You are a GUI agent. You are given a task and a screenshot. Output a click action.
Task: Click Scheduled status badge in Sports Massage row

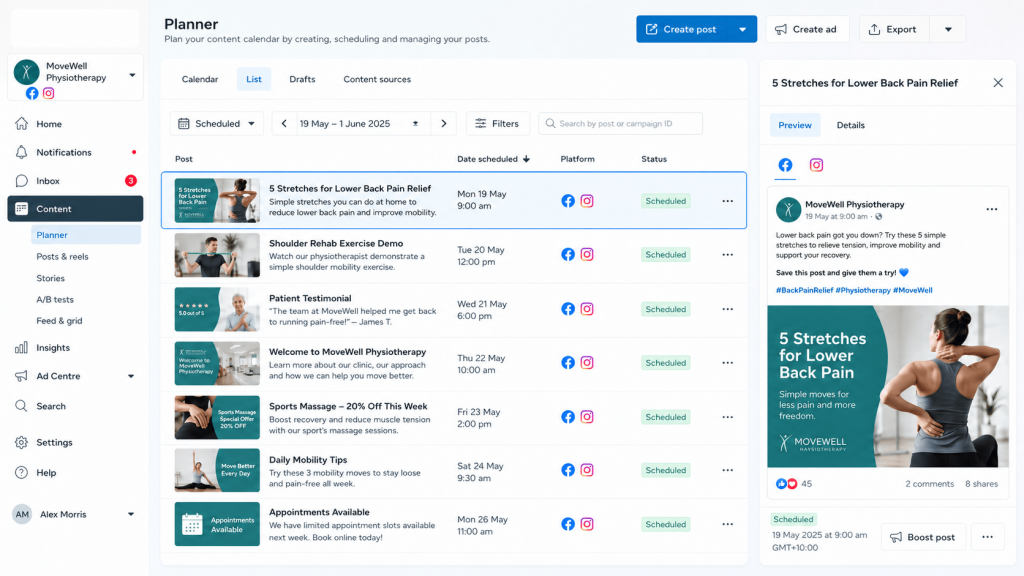point(665,417)
